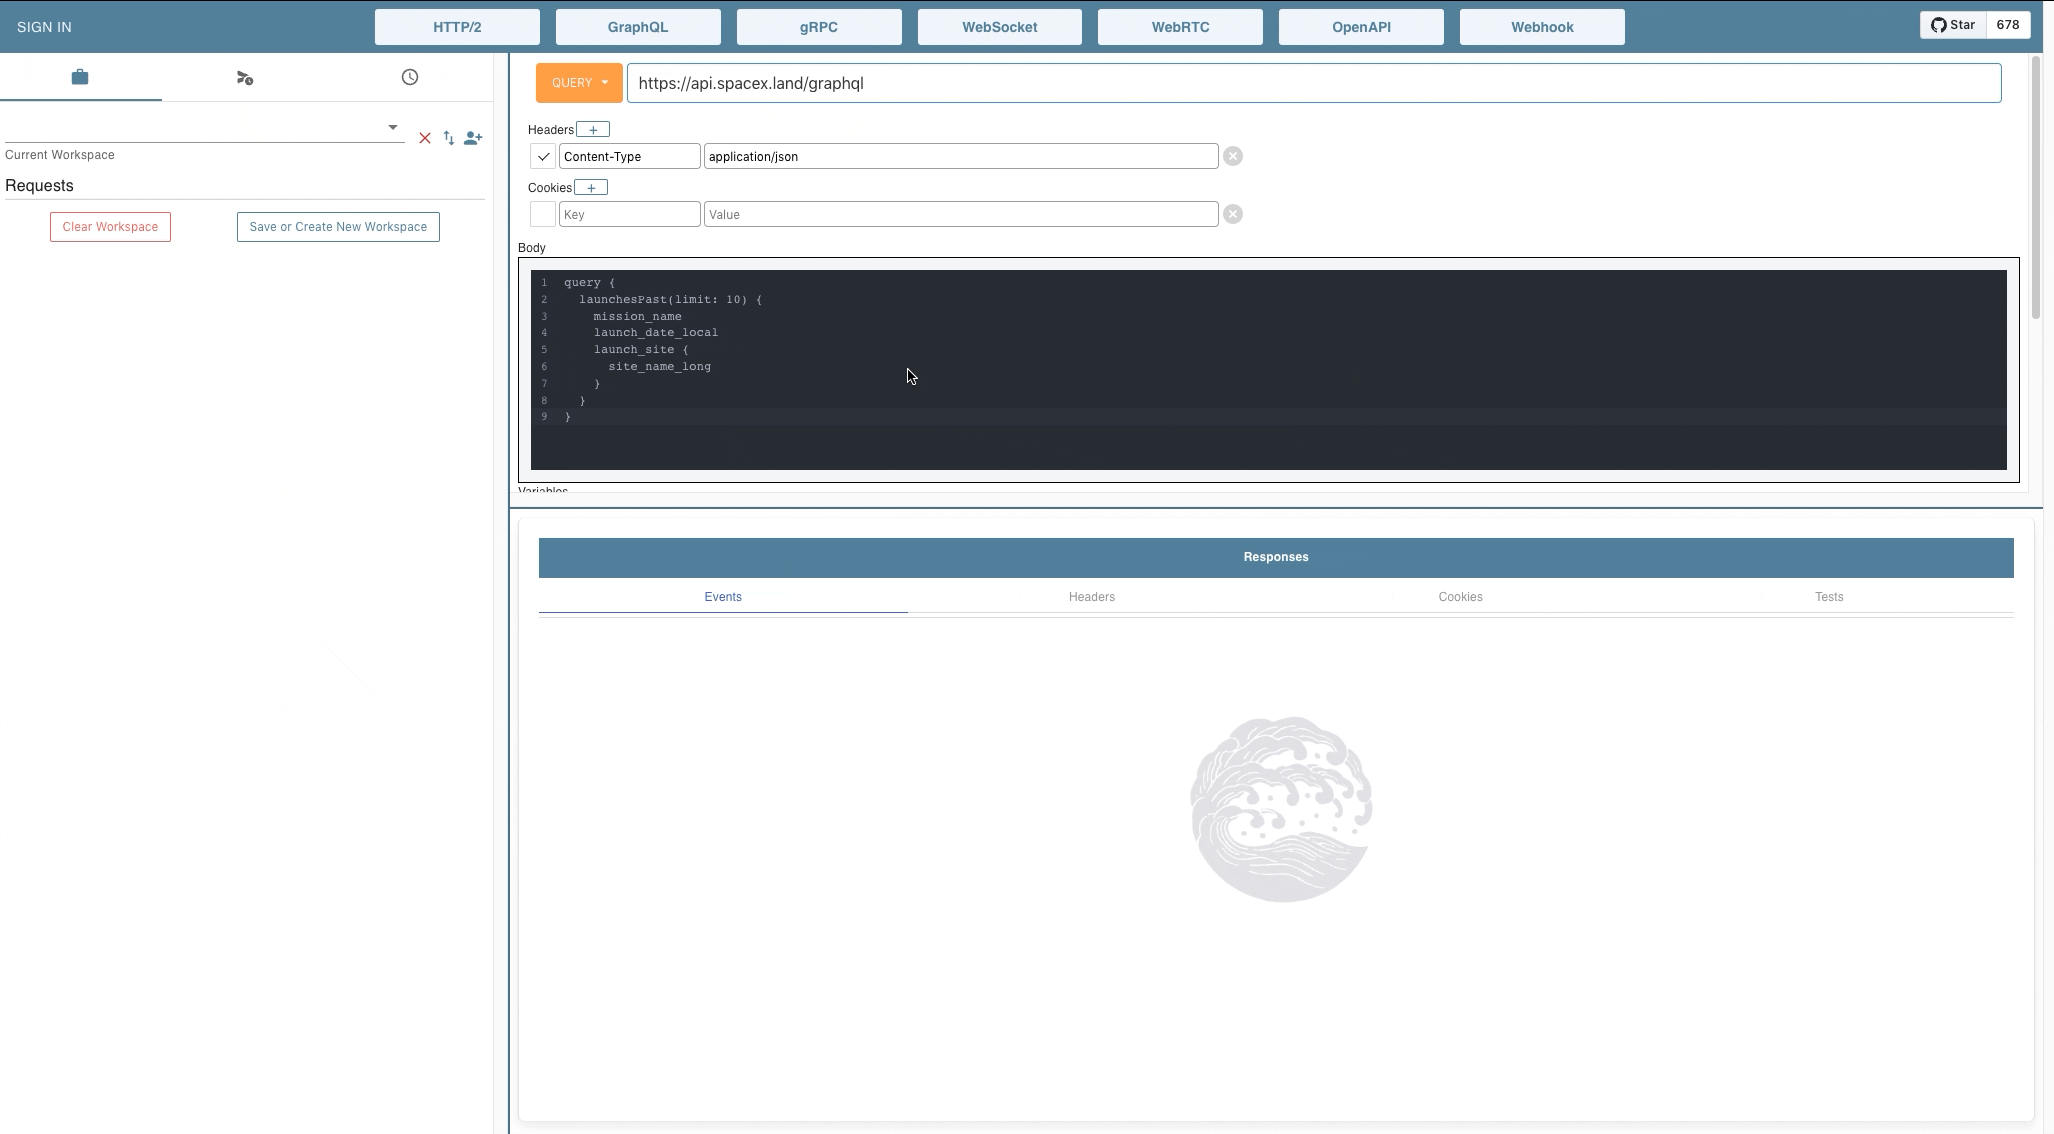
Task: Open the history clock tab
Action: point(410,77)
